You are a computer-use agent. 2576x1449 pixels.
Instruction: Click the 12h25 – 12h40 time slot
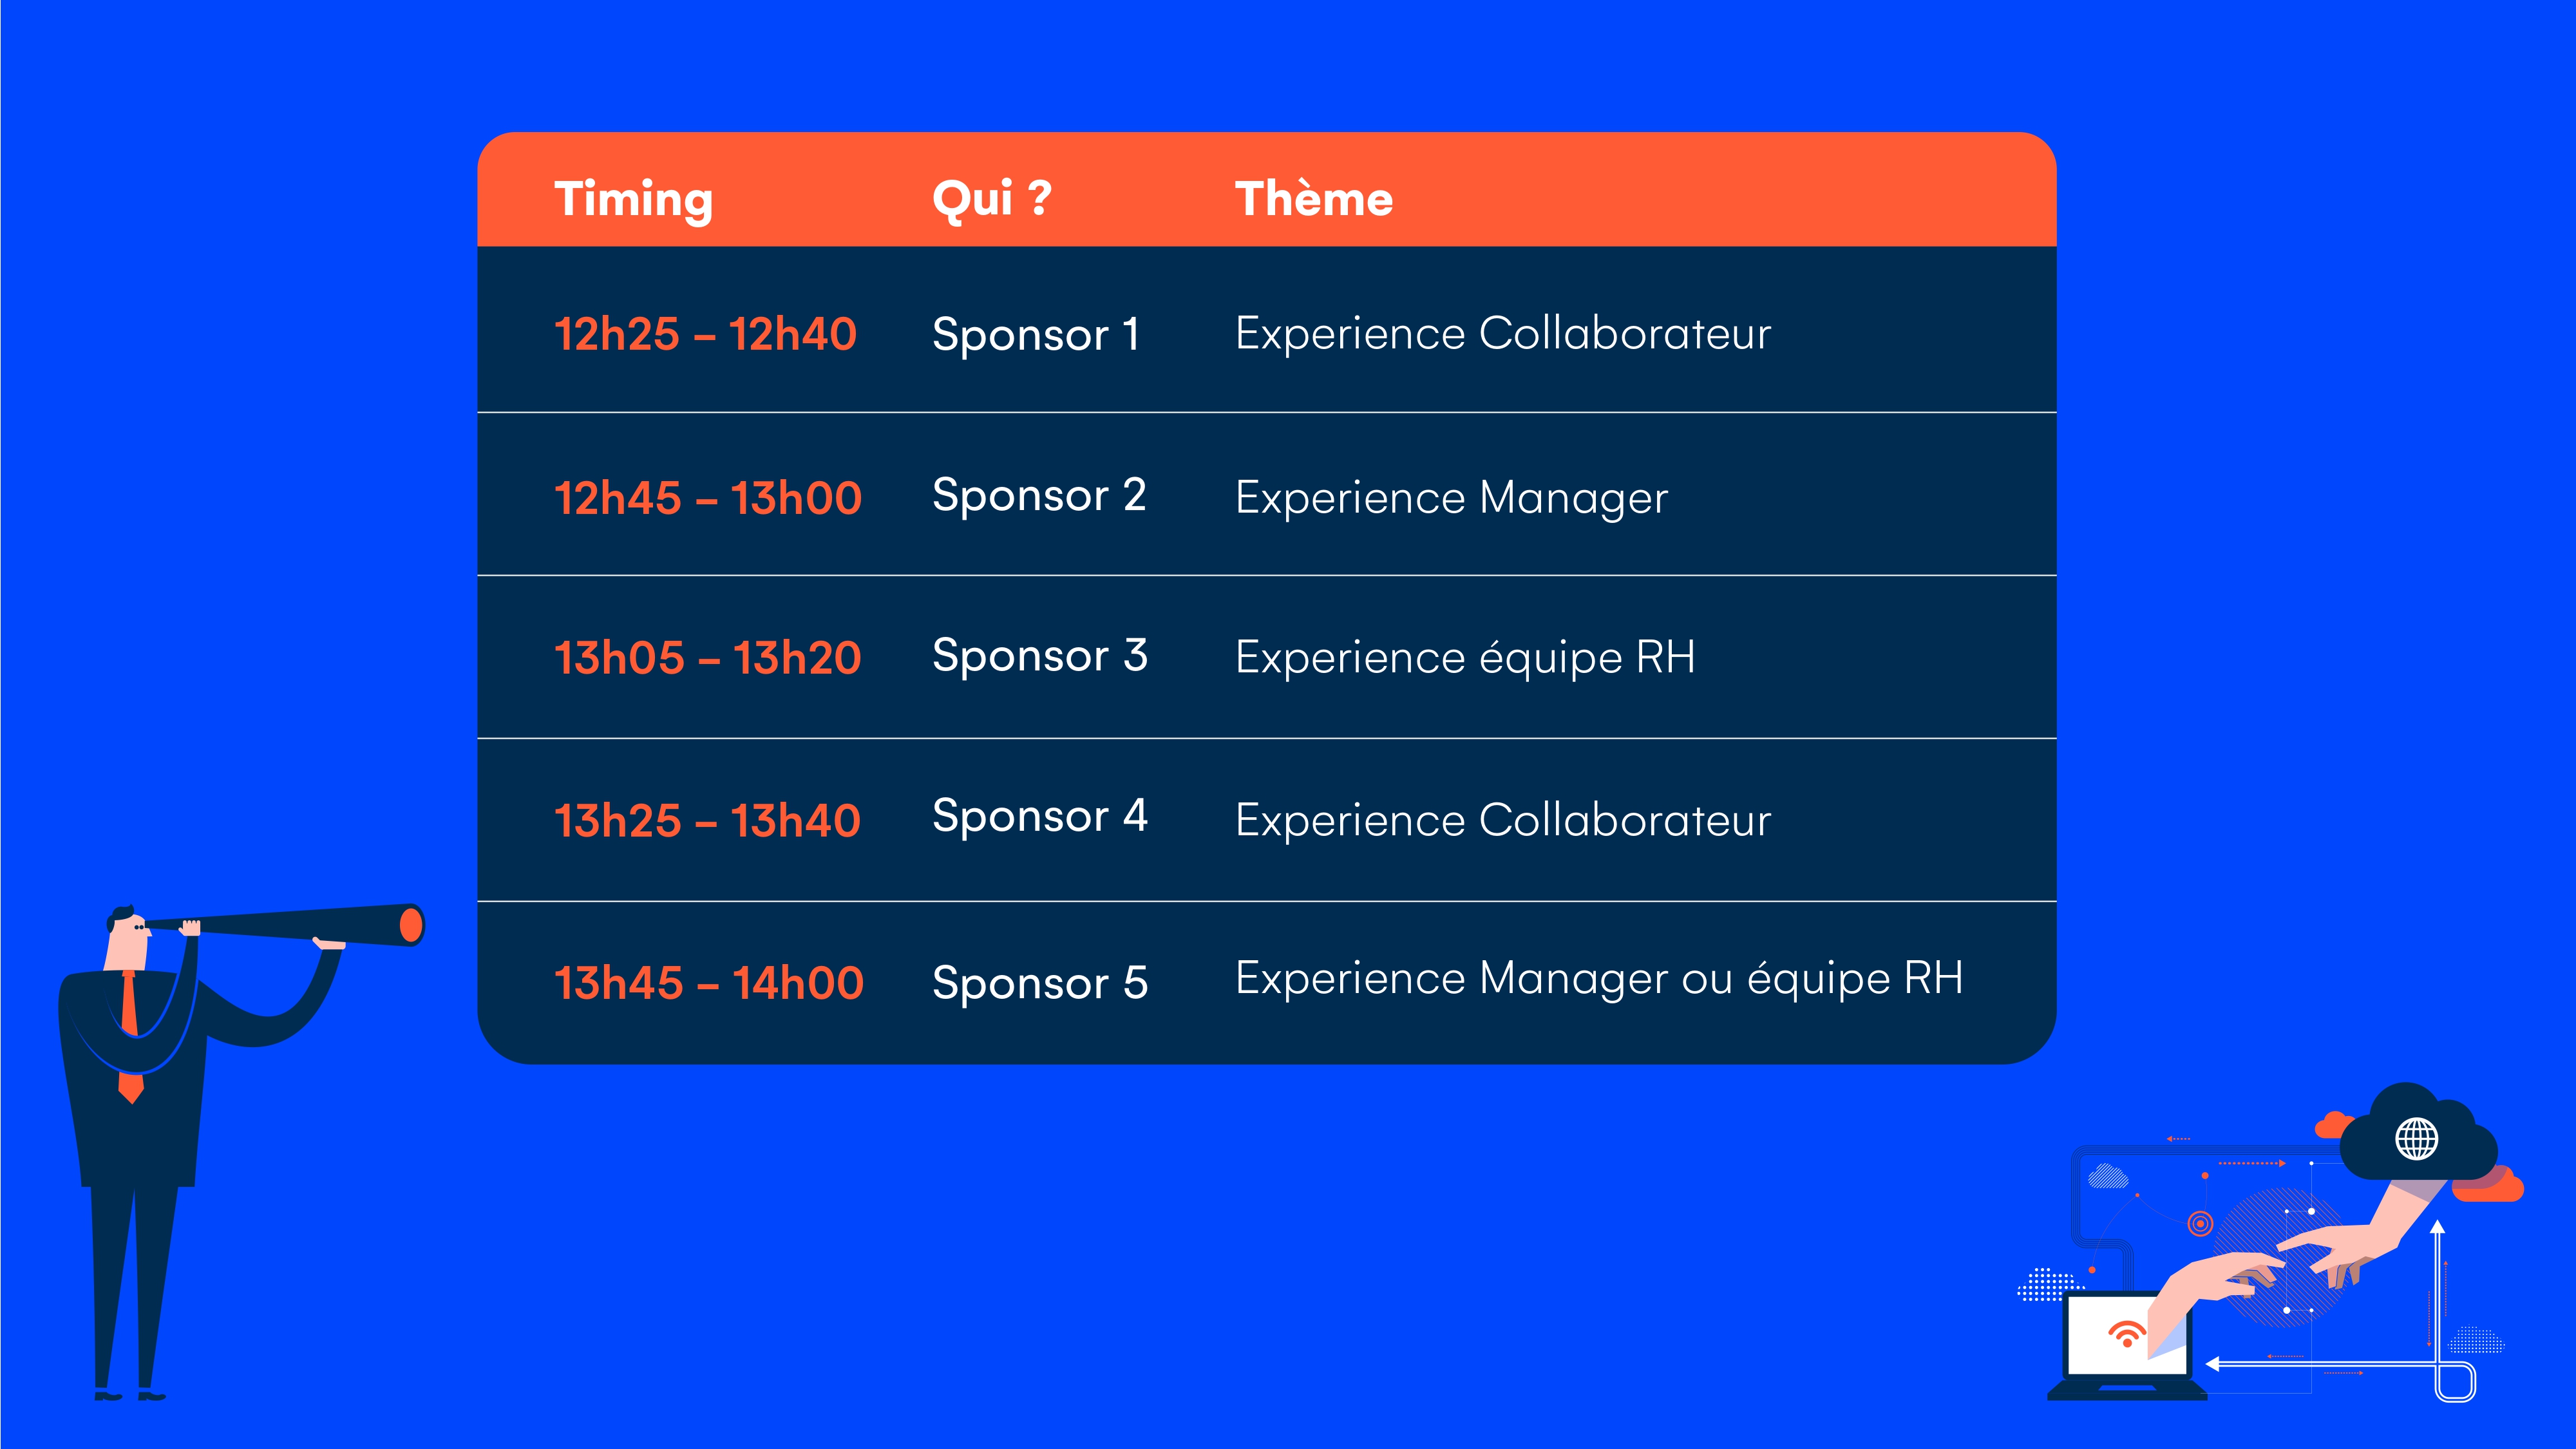[x=705, y=334]
